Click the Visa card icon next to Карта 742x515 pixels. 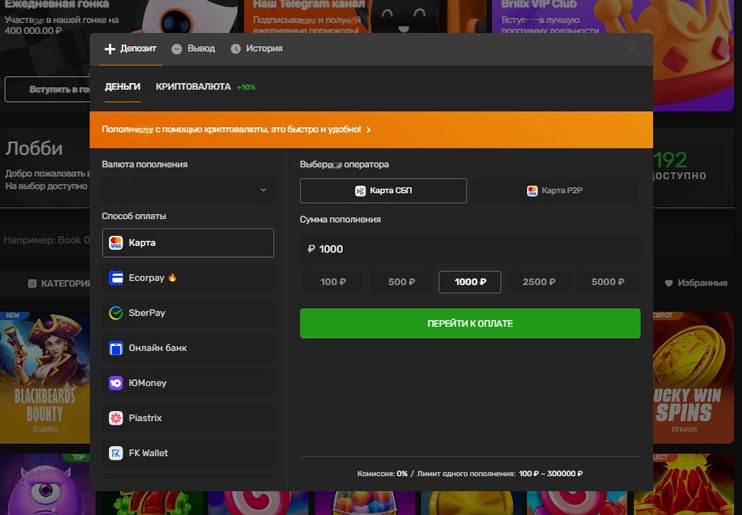[116, 243]
